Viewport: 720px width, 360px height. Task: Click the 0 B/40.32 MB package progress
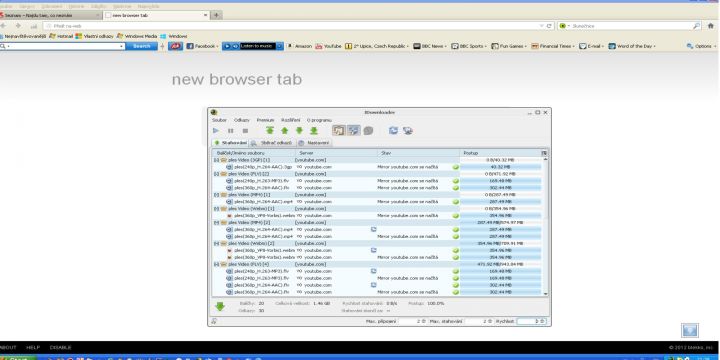pos(500,160)
